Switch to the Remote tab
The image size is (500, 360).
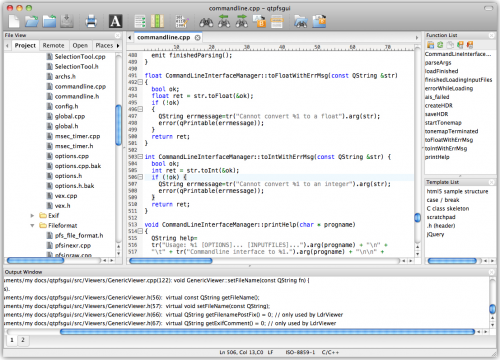(x=53, y=45)
